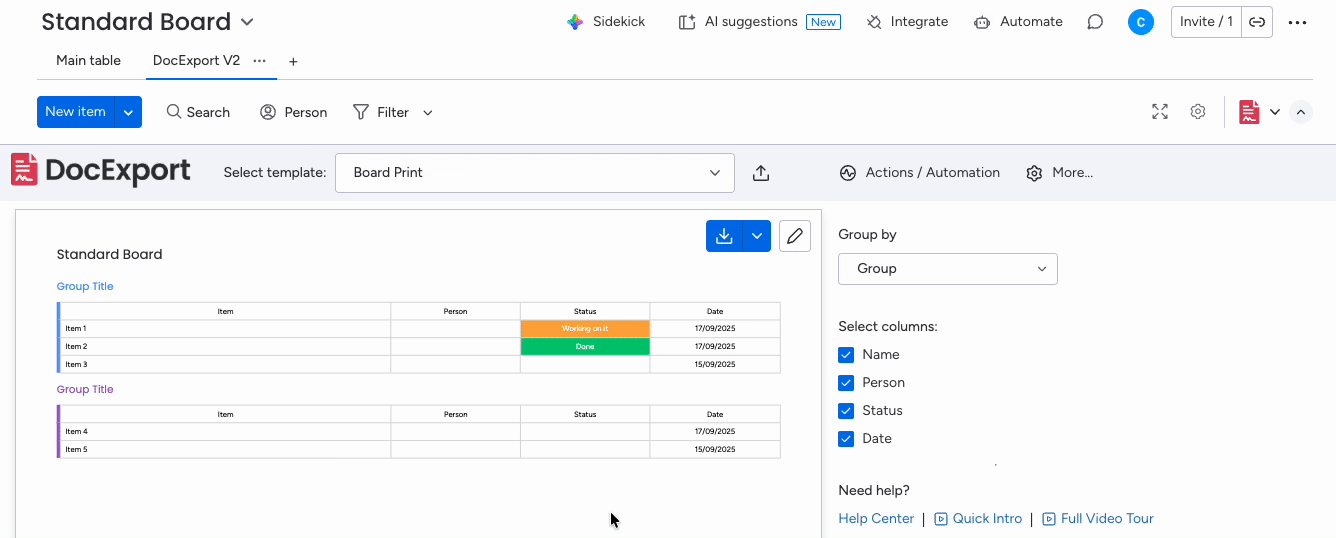Viewport: 1336px width, 538px height.
Task: Click the orange Working on it status cell
Action: click(x=585, y=329)
